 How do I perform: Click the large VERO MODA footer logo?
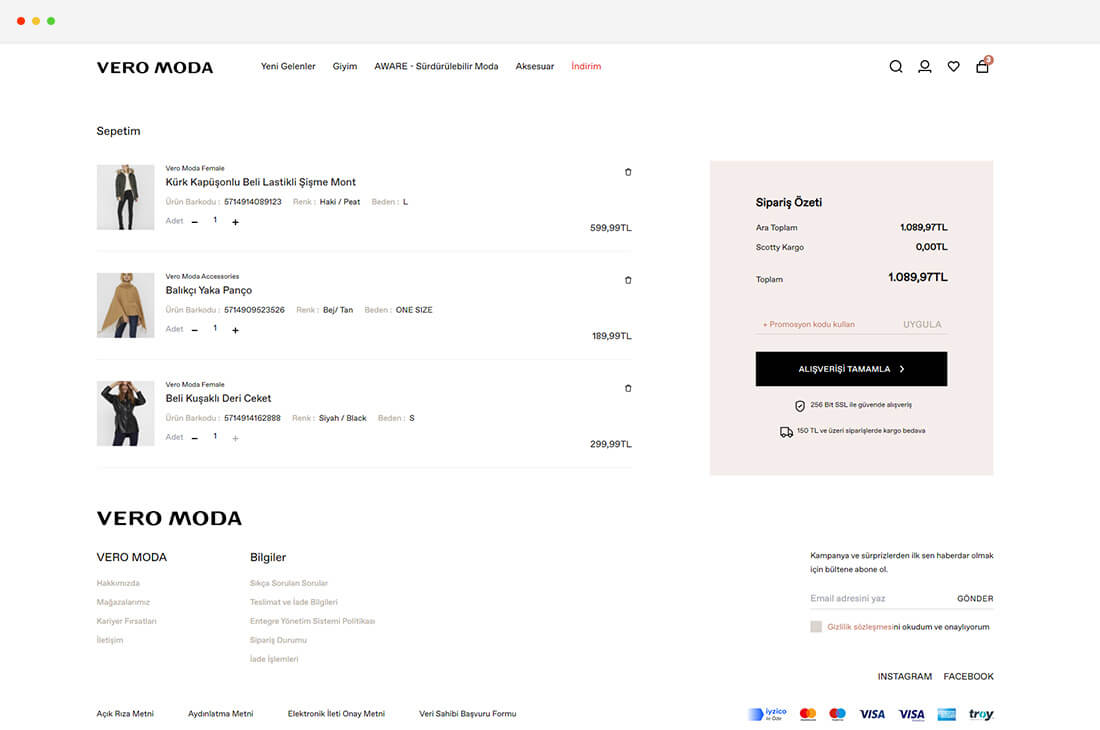tap(169, 518)
